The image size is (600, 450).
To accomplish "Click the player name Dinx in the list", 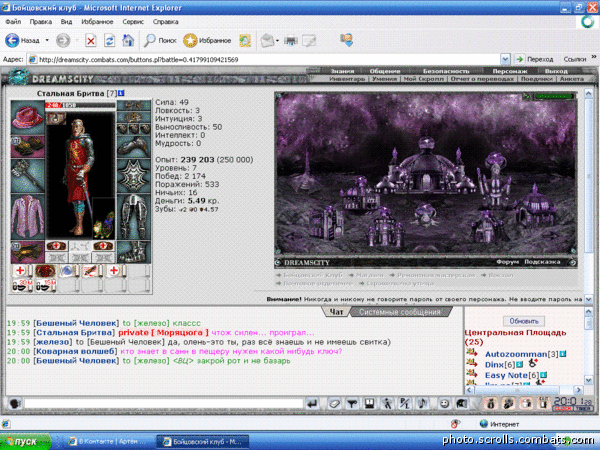I will pos(494,365).
